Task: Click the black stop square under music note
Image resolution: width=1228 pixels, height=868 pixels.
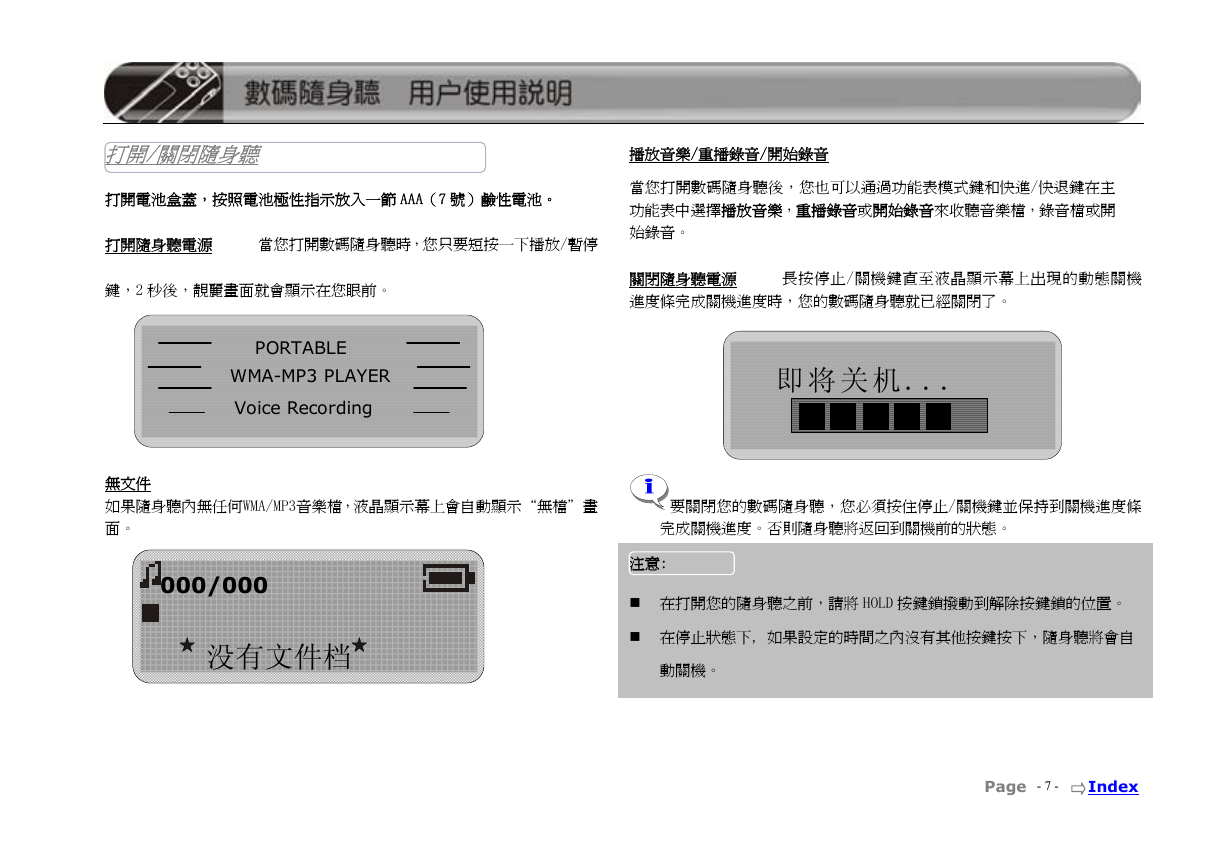Action: (150, 613)
